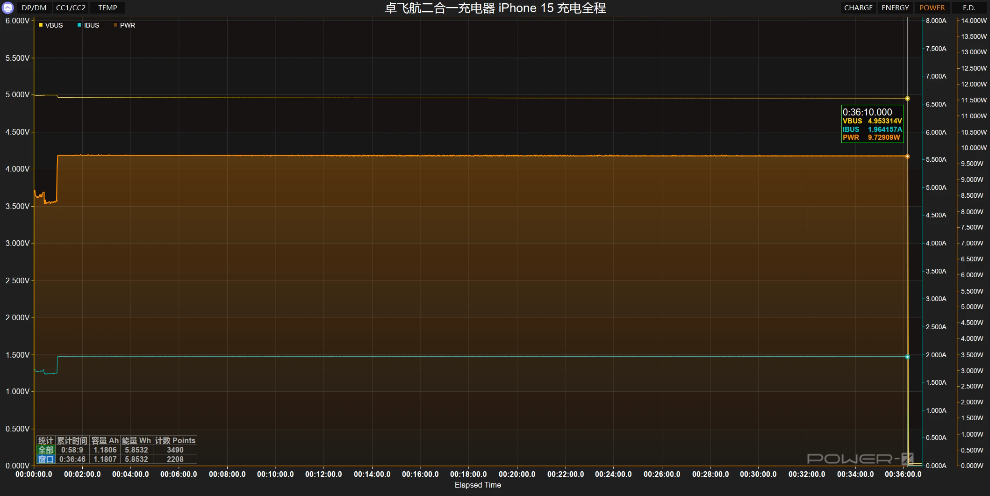Select the green 全部 statistics row label
This screenshot has height=496, width=990.
pyautogui.click(x=45, y=450)
